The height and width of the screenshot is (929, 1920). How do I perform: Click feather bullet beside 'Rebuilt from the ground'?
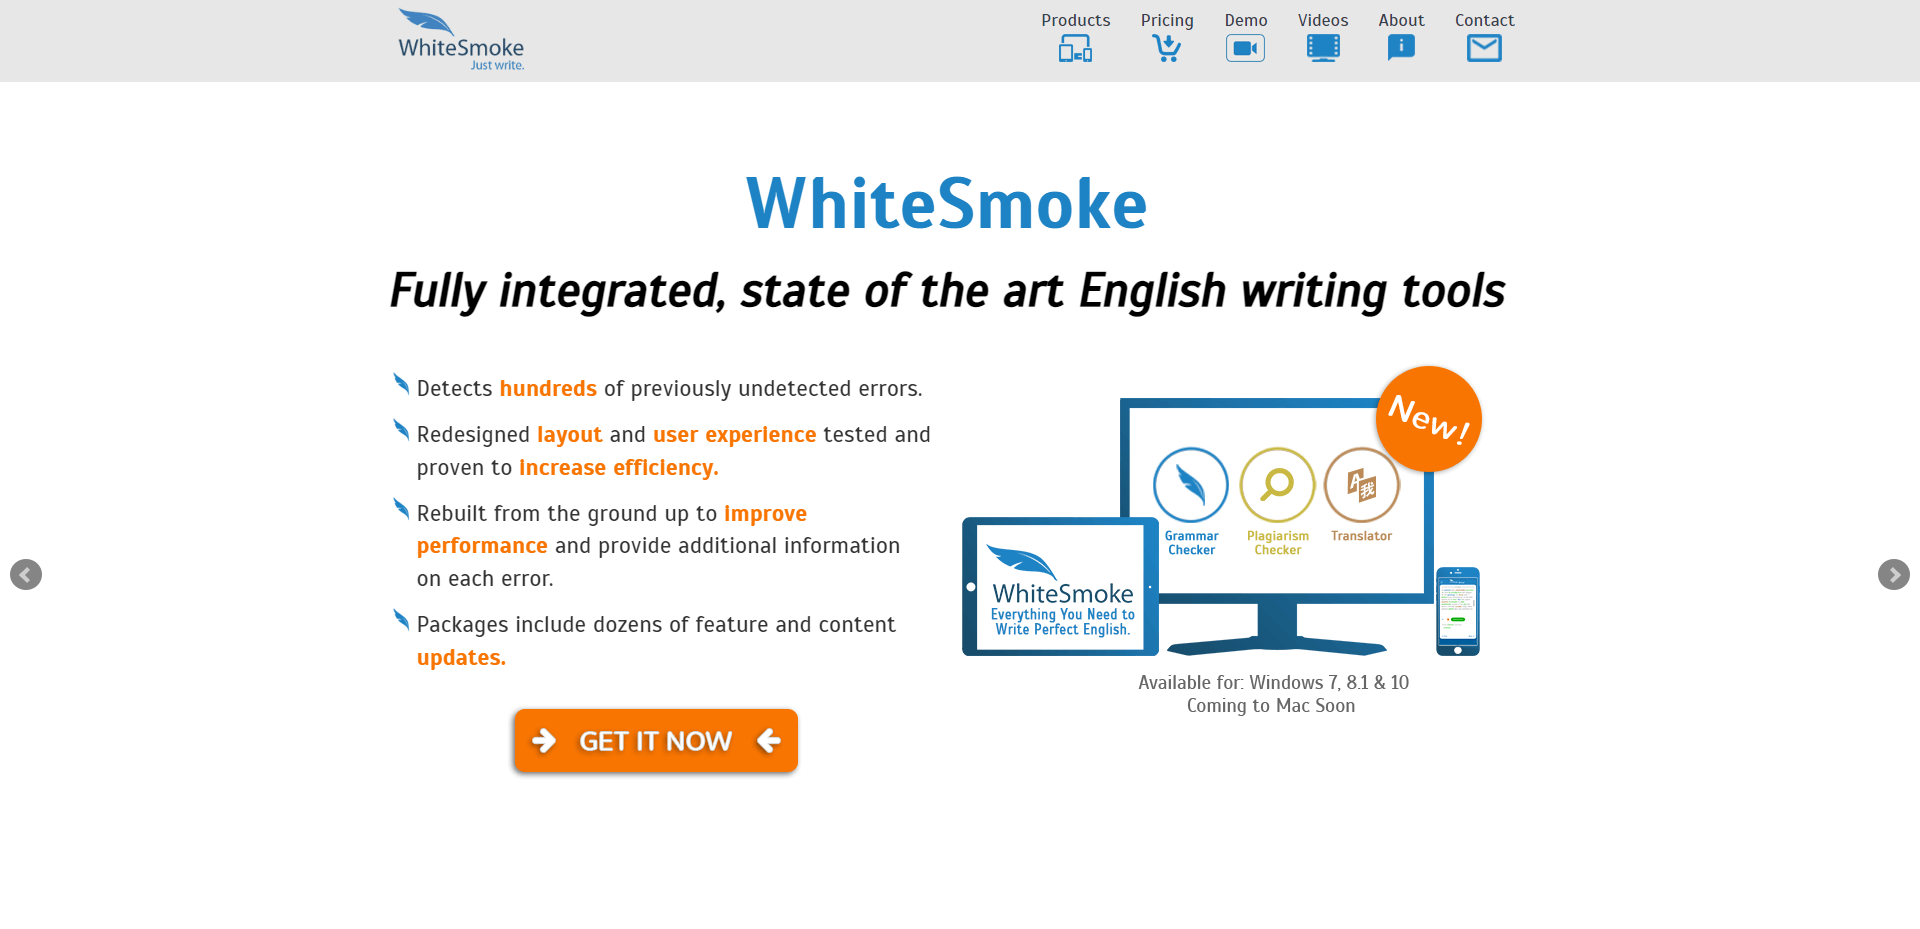[x=401, y=508]
